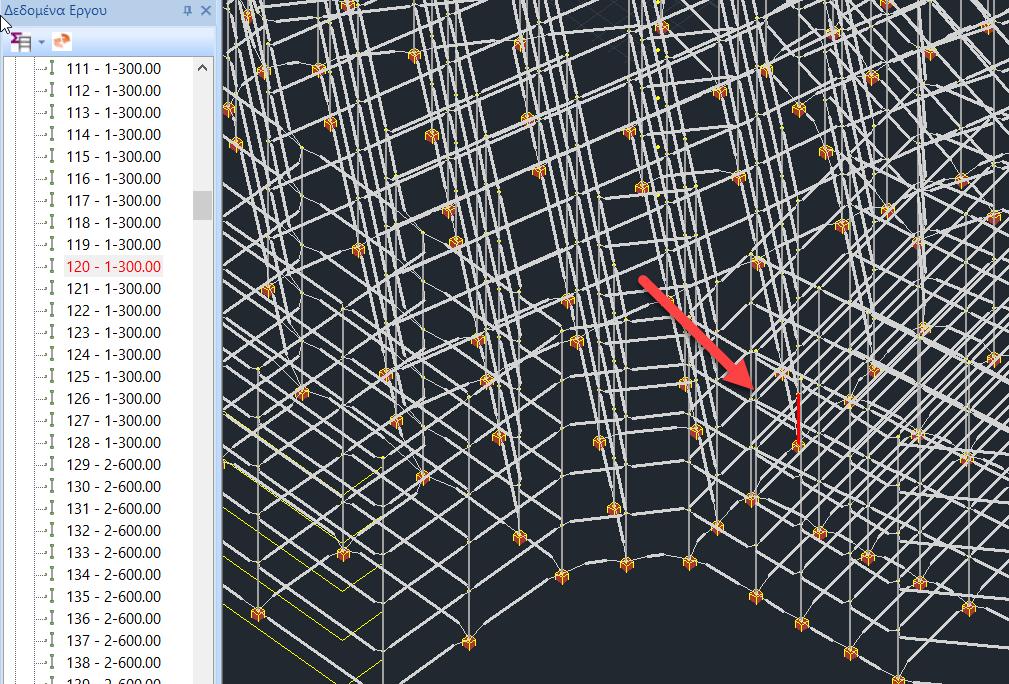This screenshot has width=1009, height=684.
Task: Select tree item 118 - 1-300.00
Action: point(113,223)
